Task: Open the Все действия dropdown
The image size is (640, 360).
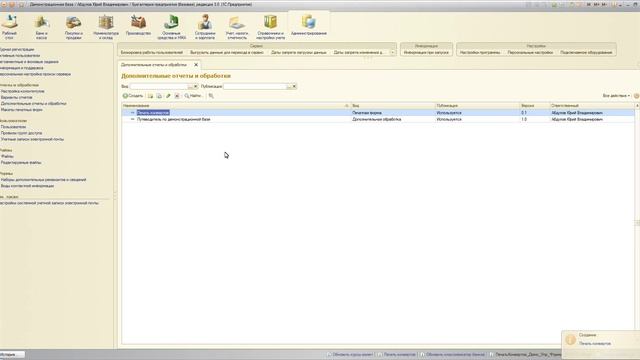Action: tap(616, 96)
